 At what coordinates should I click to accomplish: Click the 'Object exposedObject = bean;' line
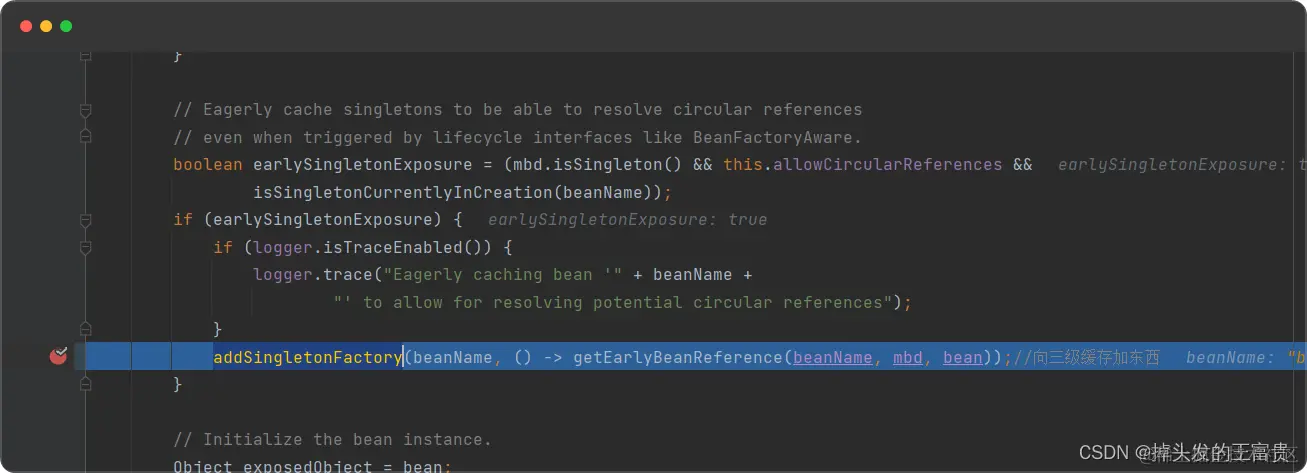tap(313, 466)
